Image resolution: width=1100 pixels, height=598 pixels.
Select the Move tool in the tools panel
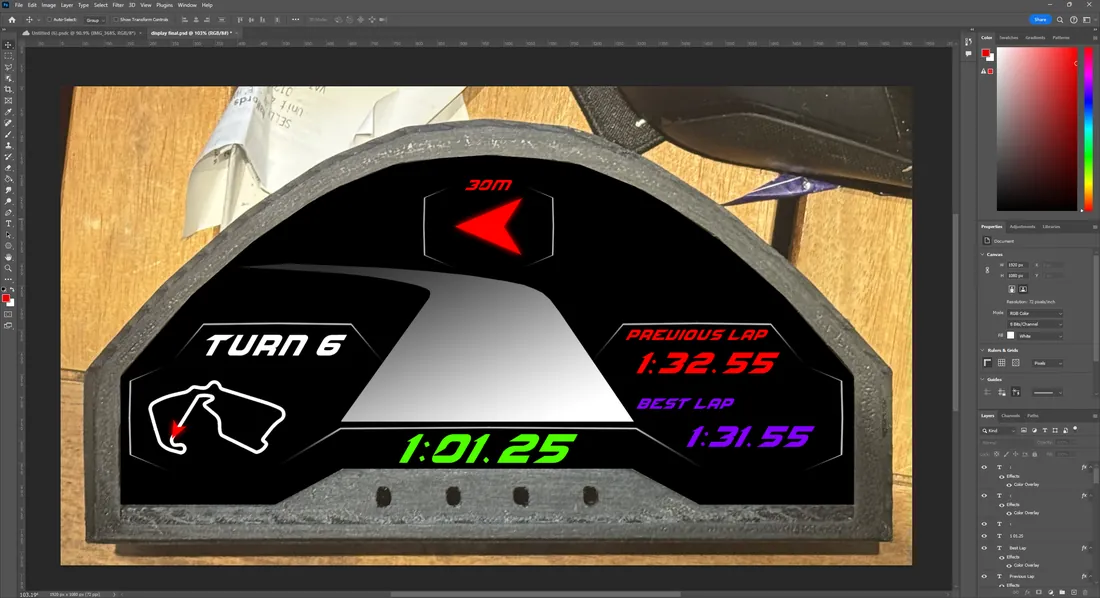(x=8, y=45)
